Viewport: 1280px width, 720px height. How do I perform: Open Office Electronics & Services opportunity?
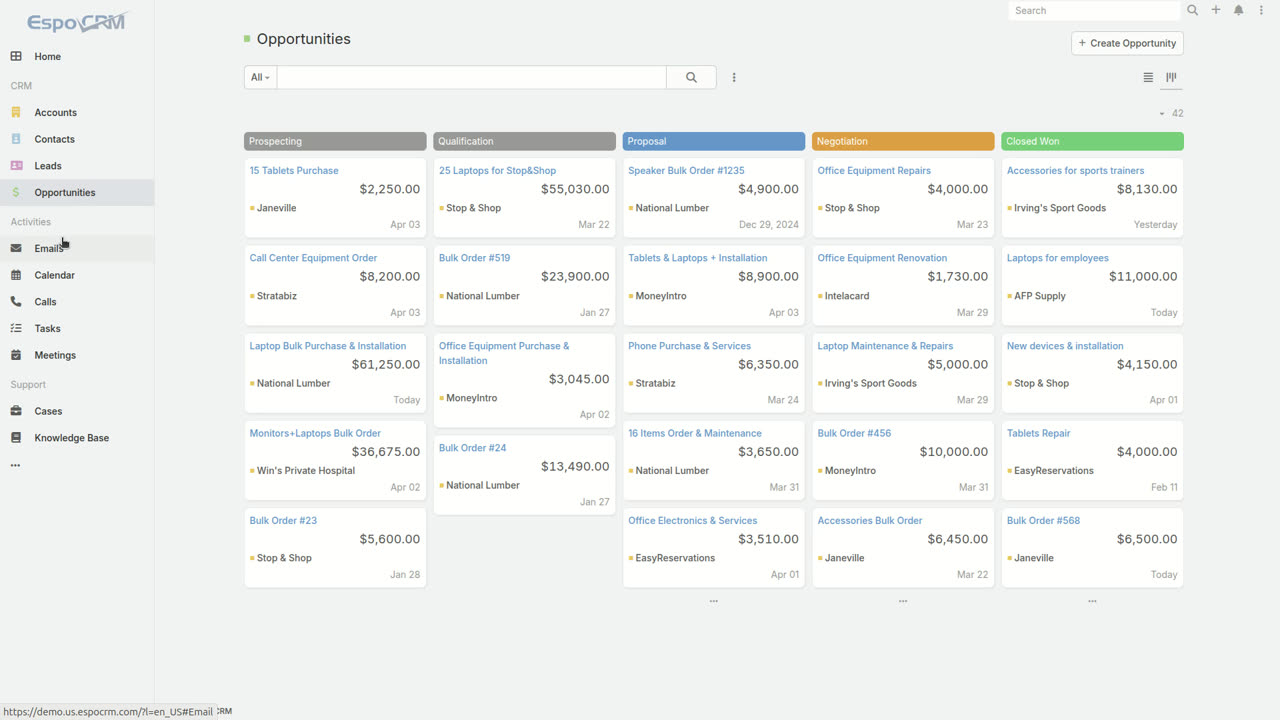coord(692,521)
